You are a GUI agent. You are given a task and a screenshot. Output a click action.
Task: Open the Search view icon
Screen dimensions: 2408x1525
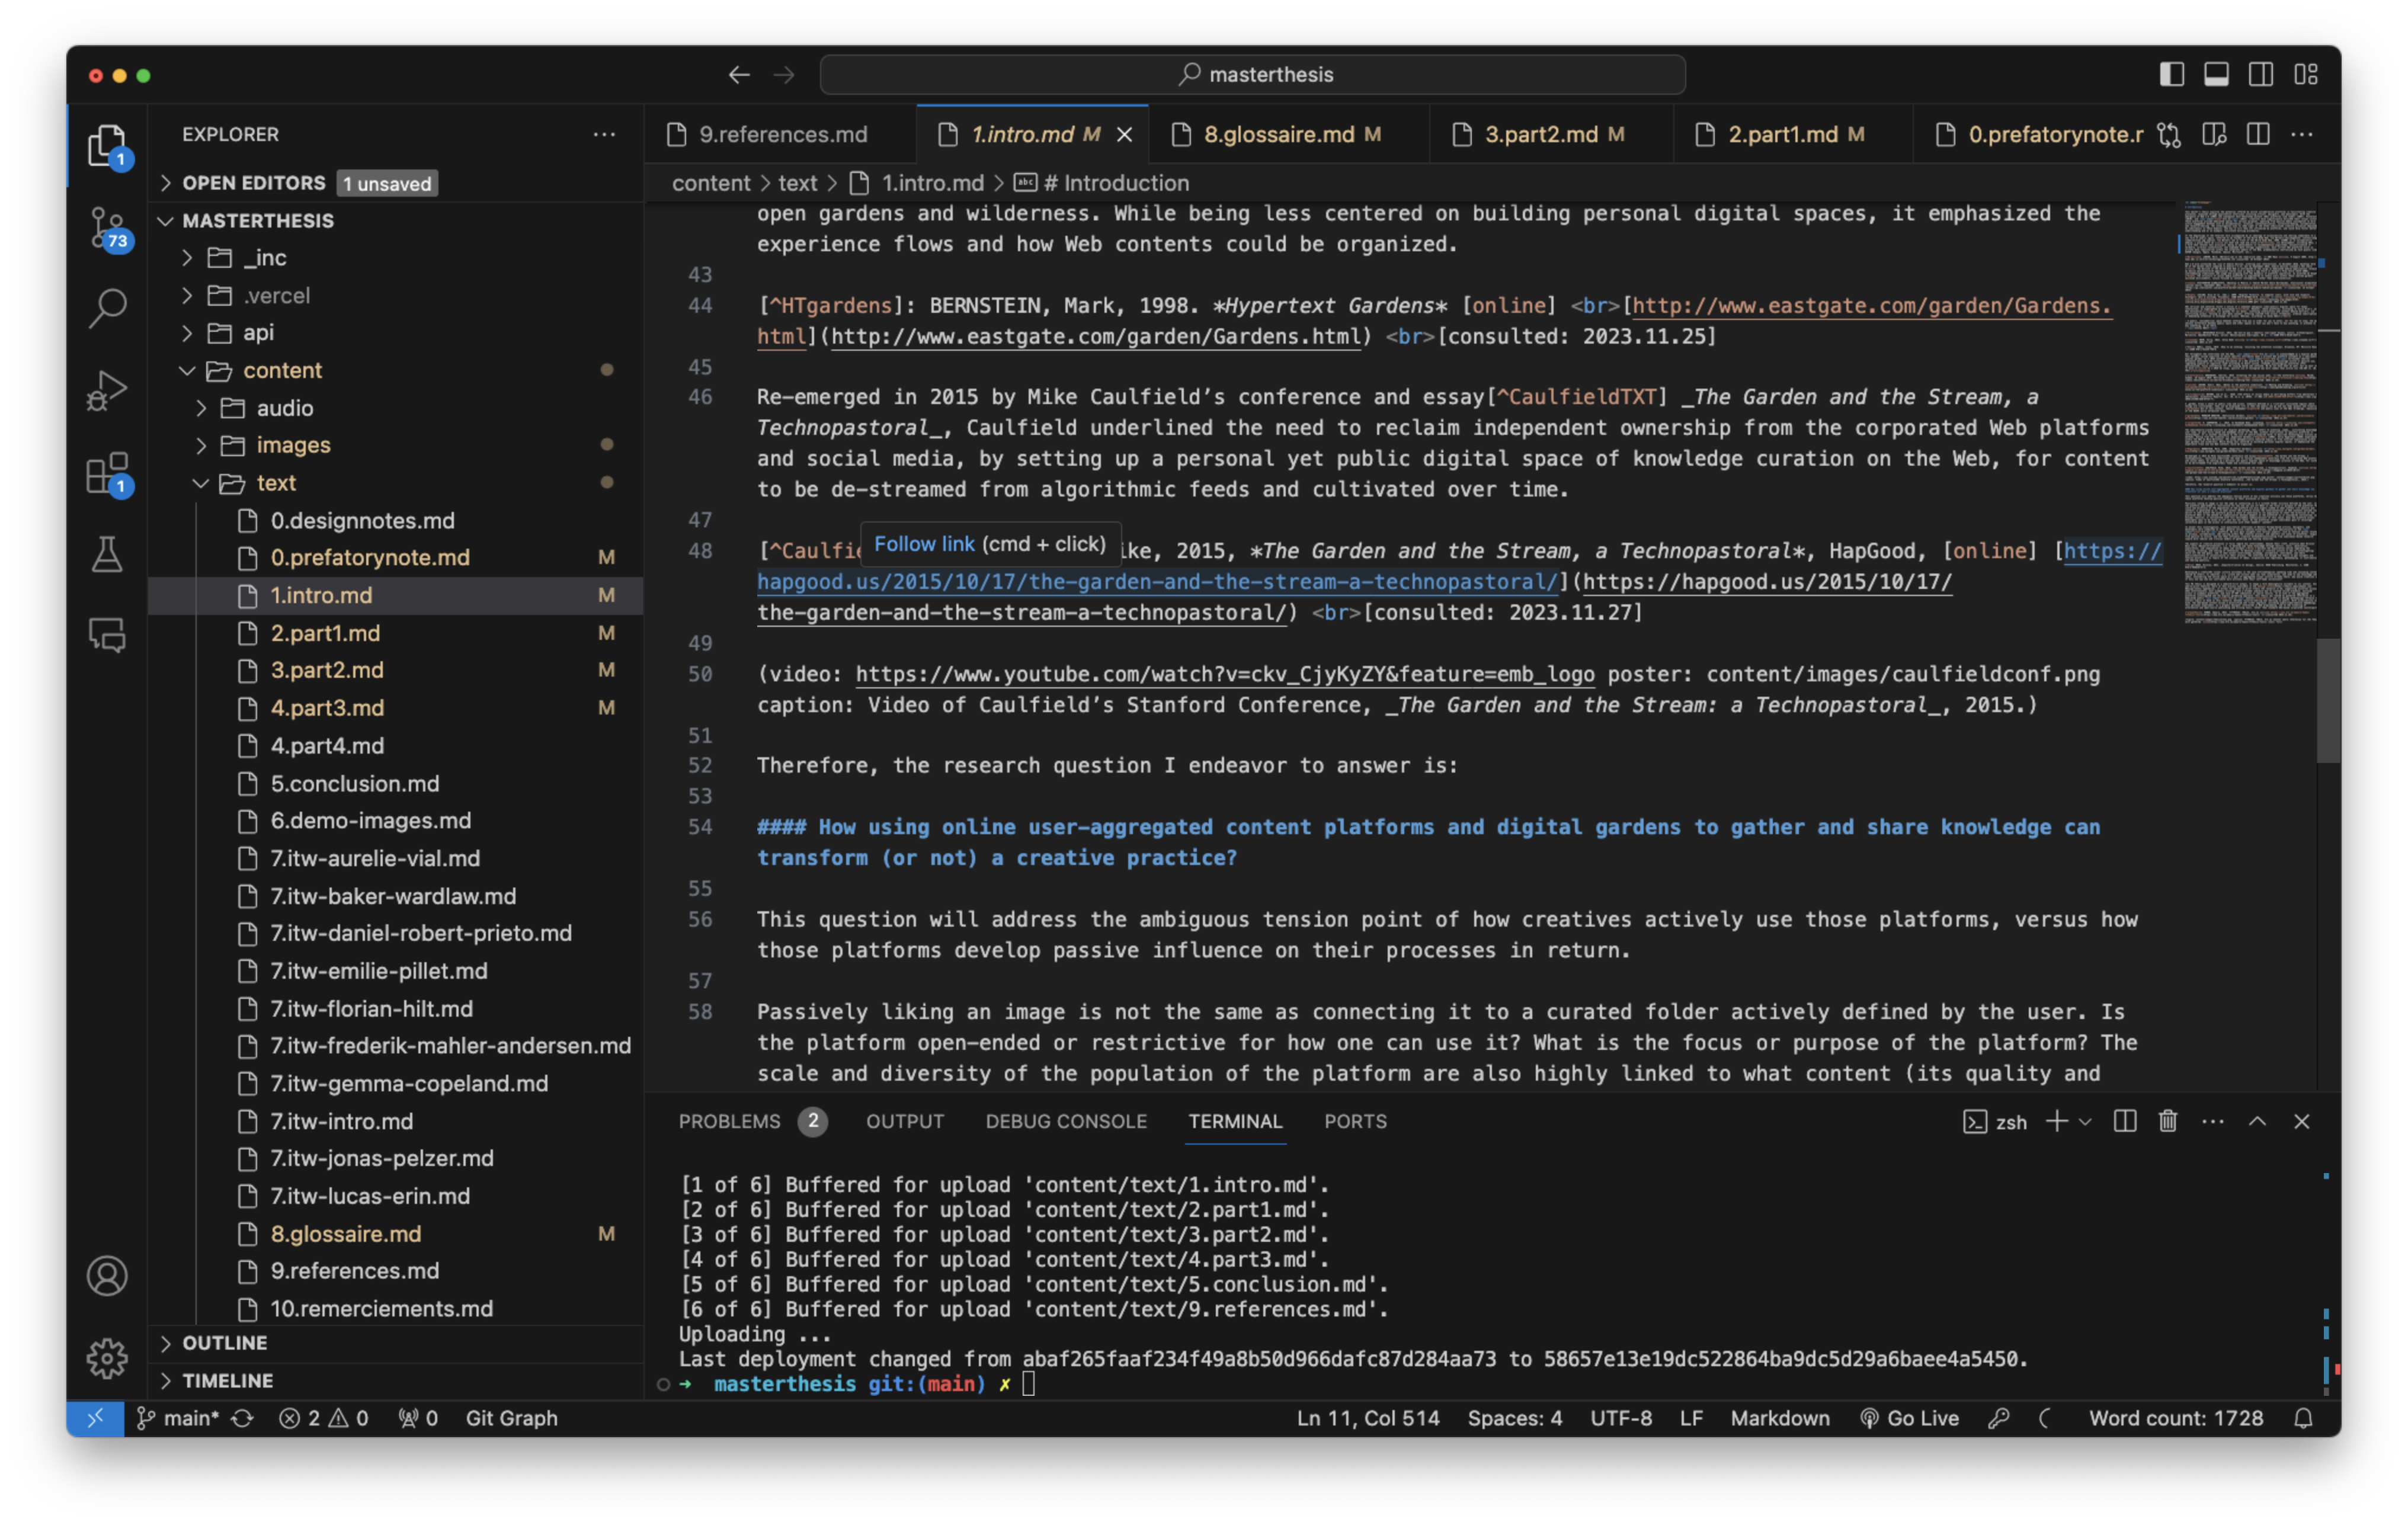click(107, 307)
